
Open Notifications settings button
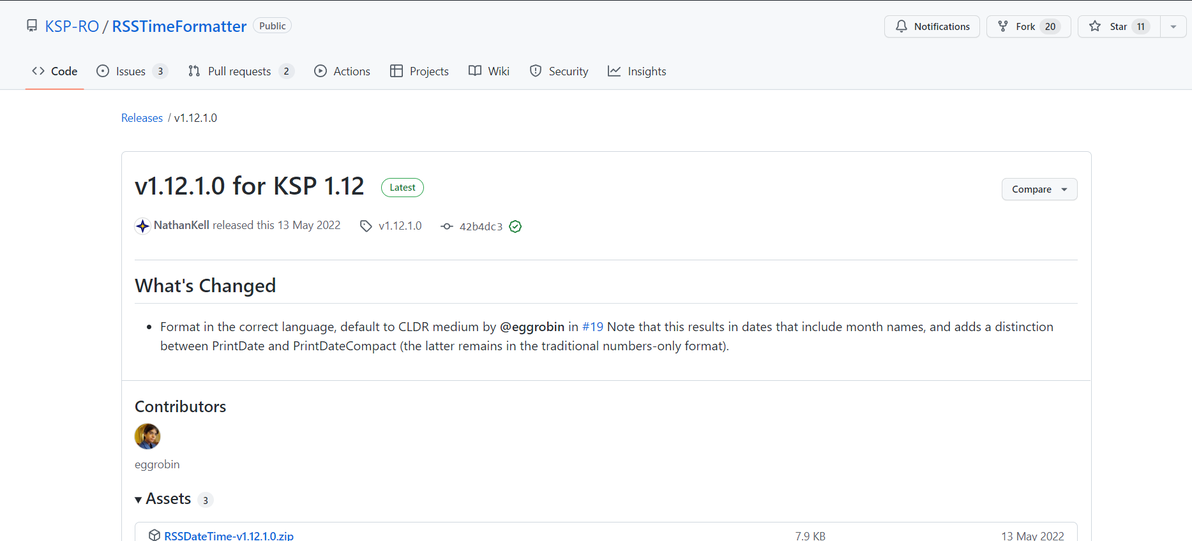(x=932, y=27)
